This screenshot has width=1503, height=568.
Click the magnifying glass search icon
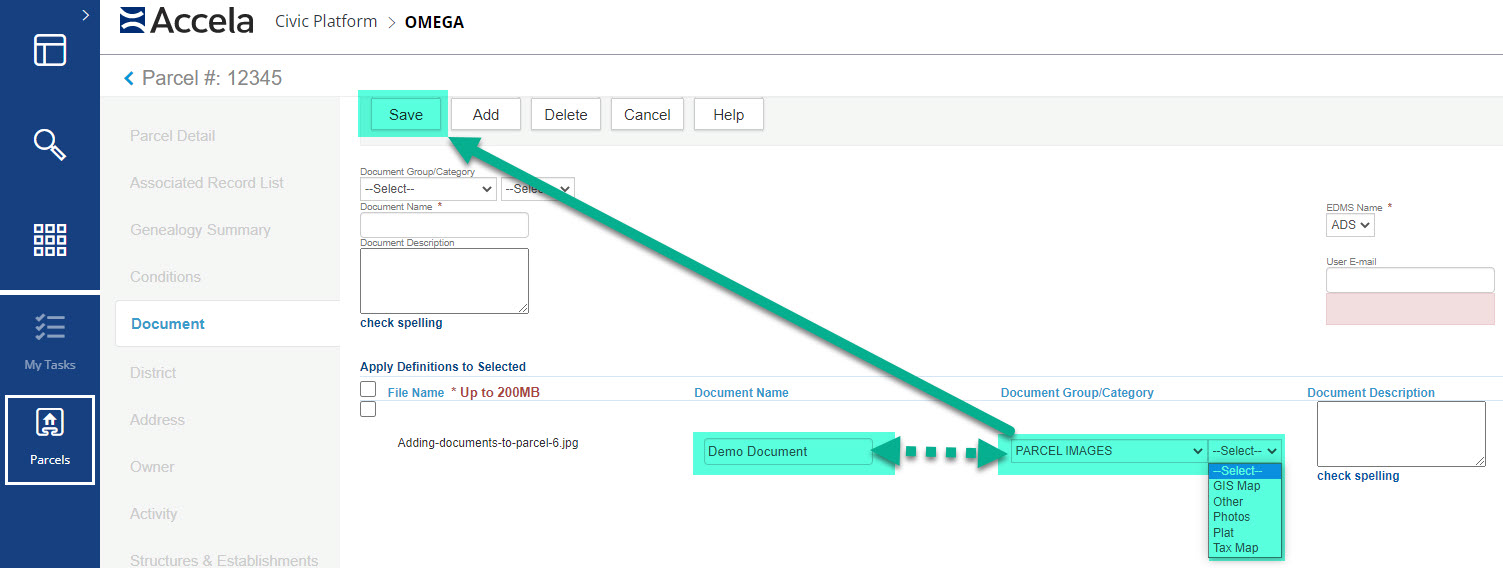click(49, 144)
